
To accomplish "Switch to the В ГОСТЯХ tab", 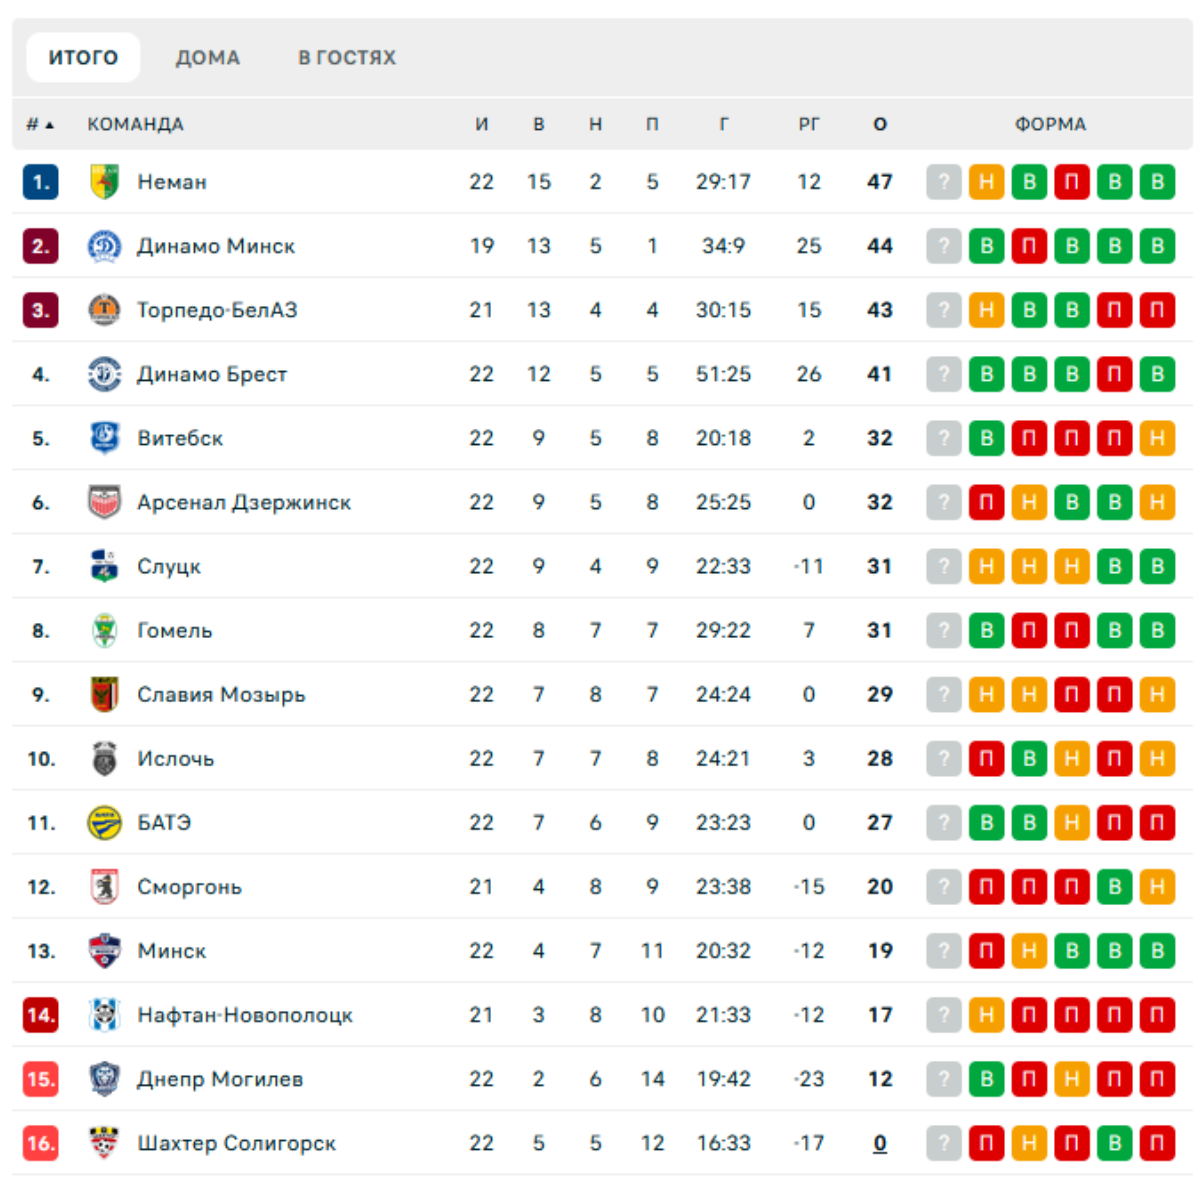I will [x=347, y=58].
